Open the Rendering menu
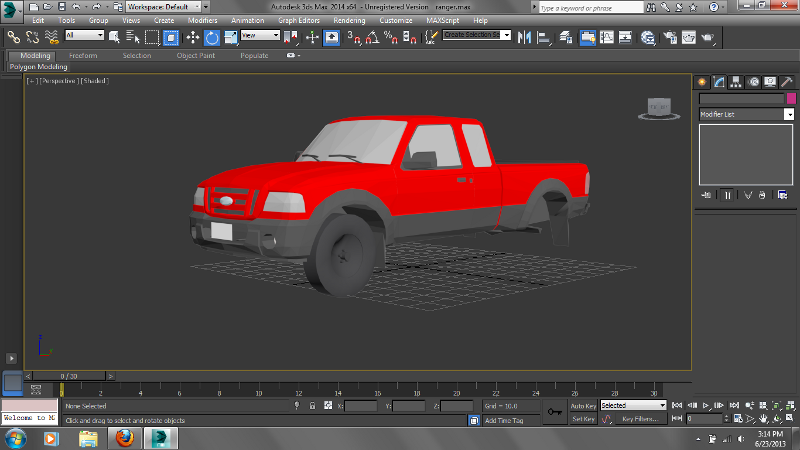The height and width of the screenshot is (450, 800). tap(349, 20)
